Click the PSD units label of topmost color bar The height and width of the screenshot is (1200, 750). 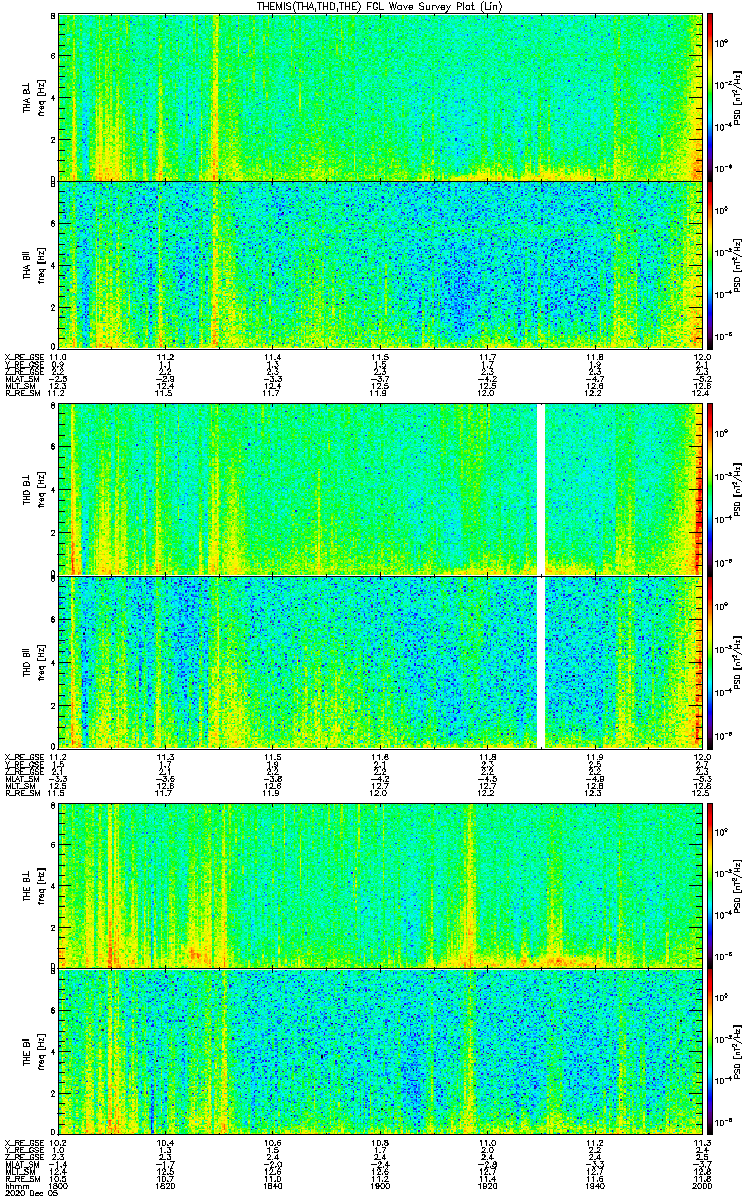(737, 97)
